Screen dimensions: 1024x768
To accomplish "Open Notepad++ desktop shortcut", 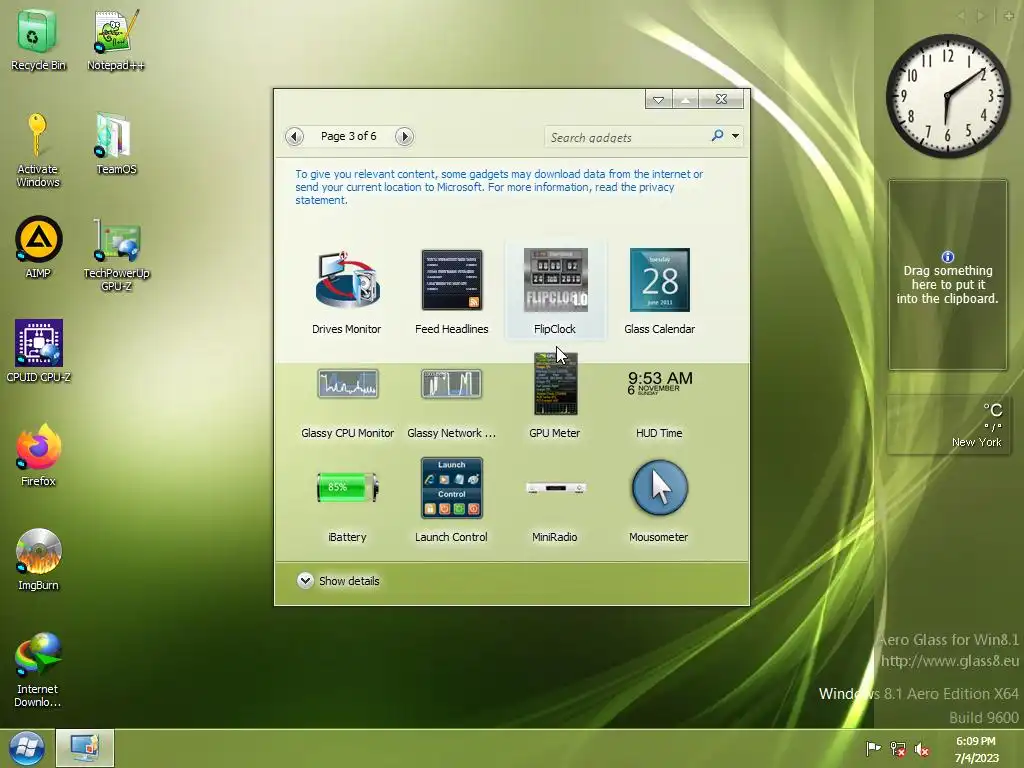I will coord(116,40).
